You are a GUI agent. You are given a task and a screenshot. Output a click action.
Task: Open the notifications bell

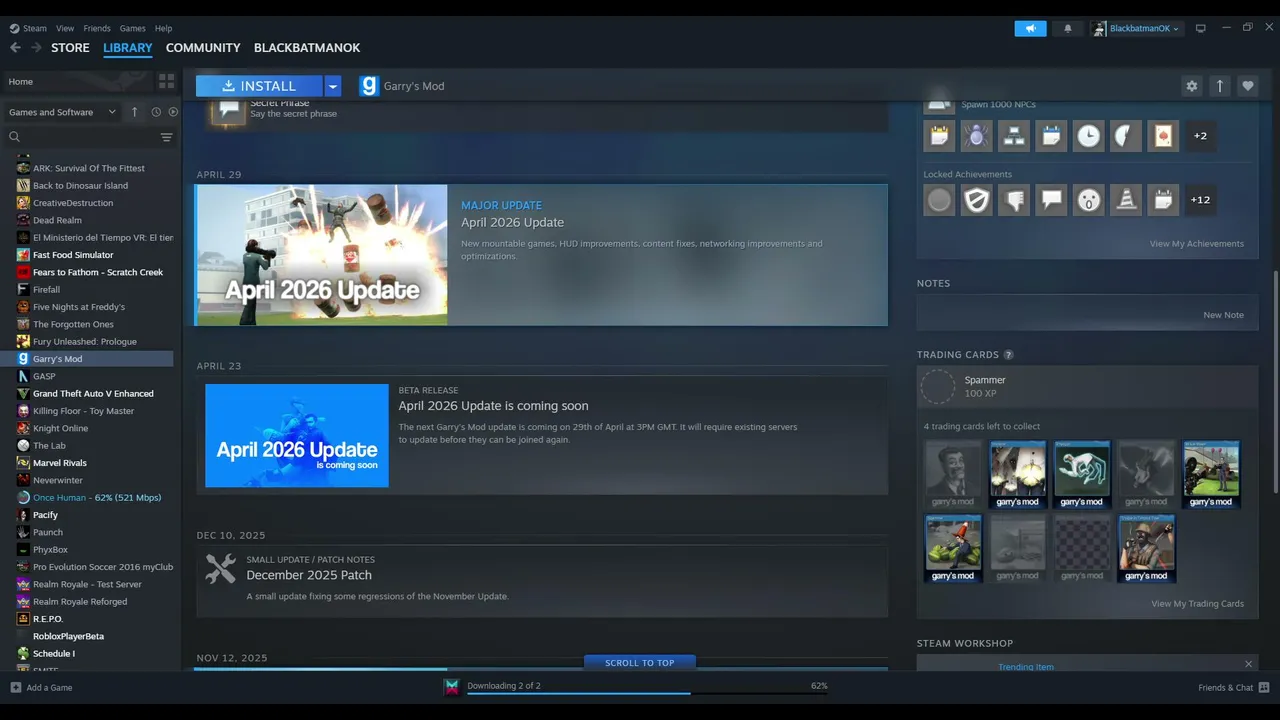[1068, 28]
